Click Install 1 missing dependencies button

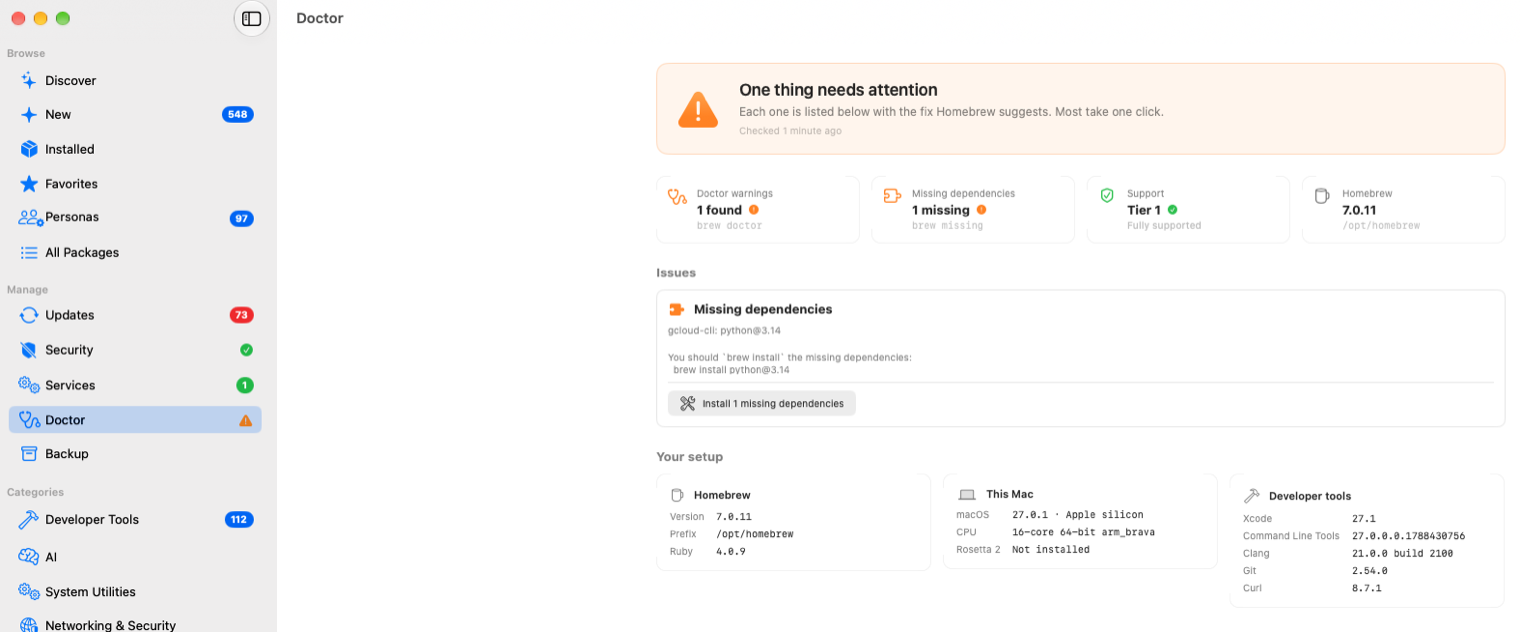click(762, 403)
